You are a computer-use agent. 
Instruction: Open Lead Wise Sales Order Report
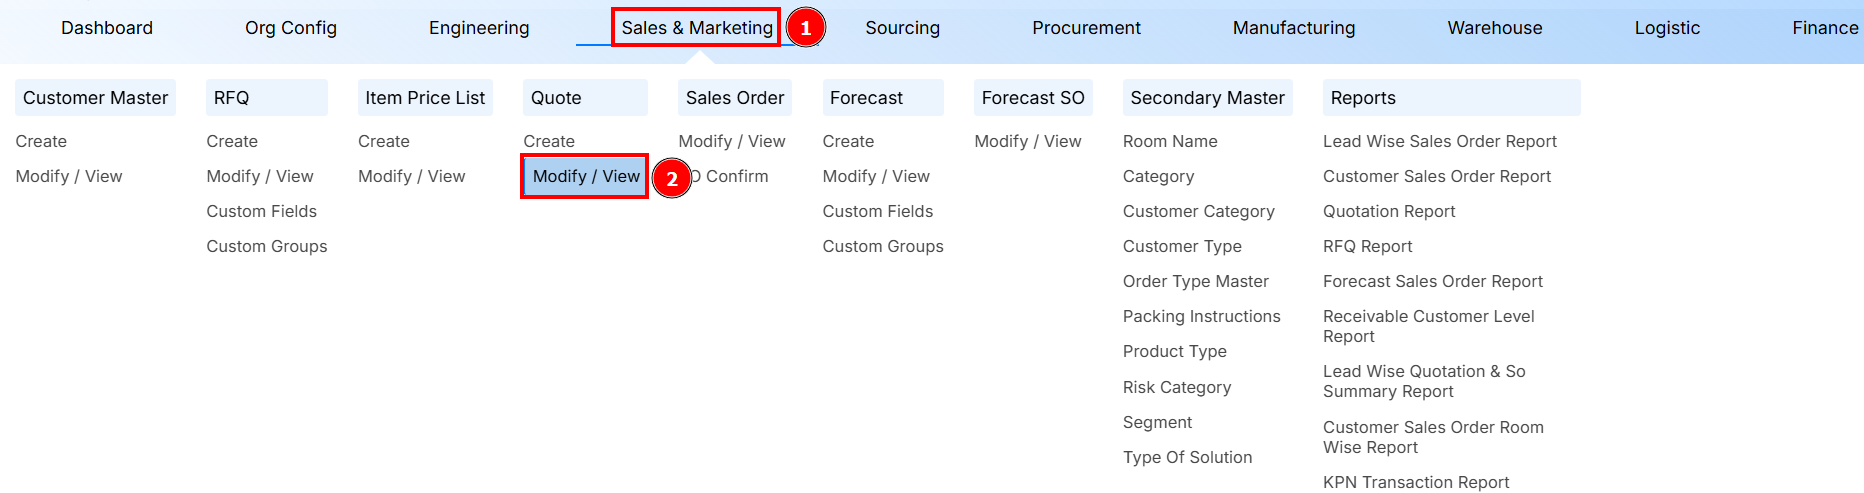1439,142
